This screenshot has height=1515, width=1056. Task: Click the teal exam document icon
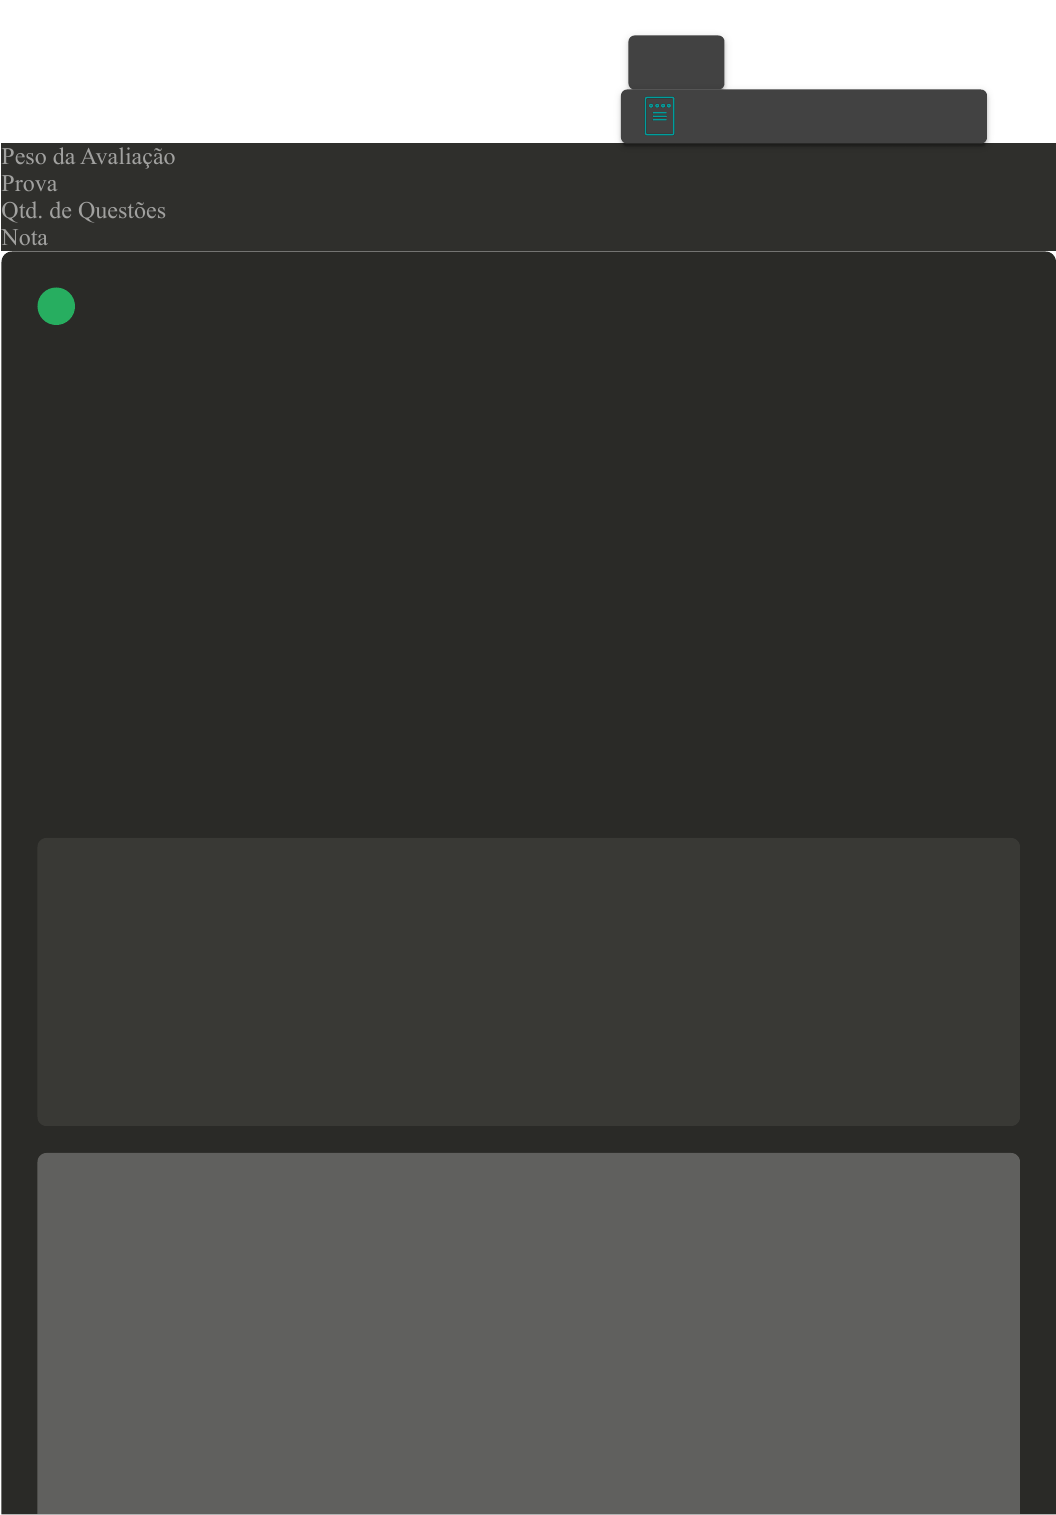[x=659, y=116]
